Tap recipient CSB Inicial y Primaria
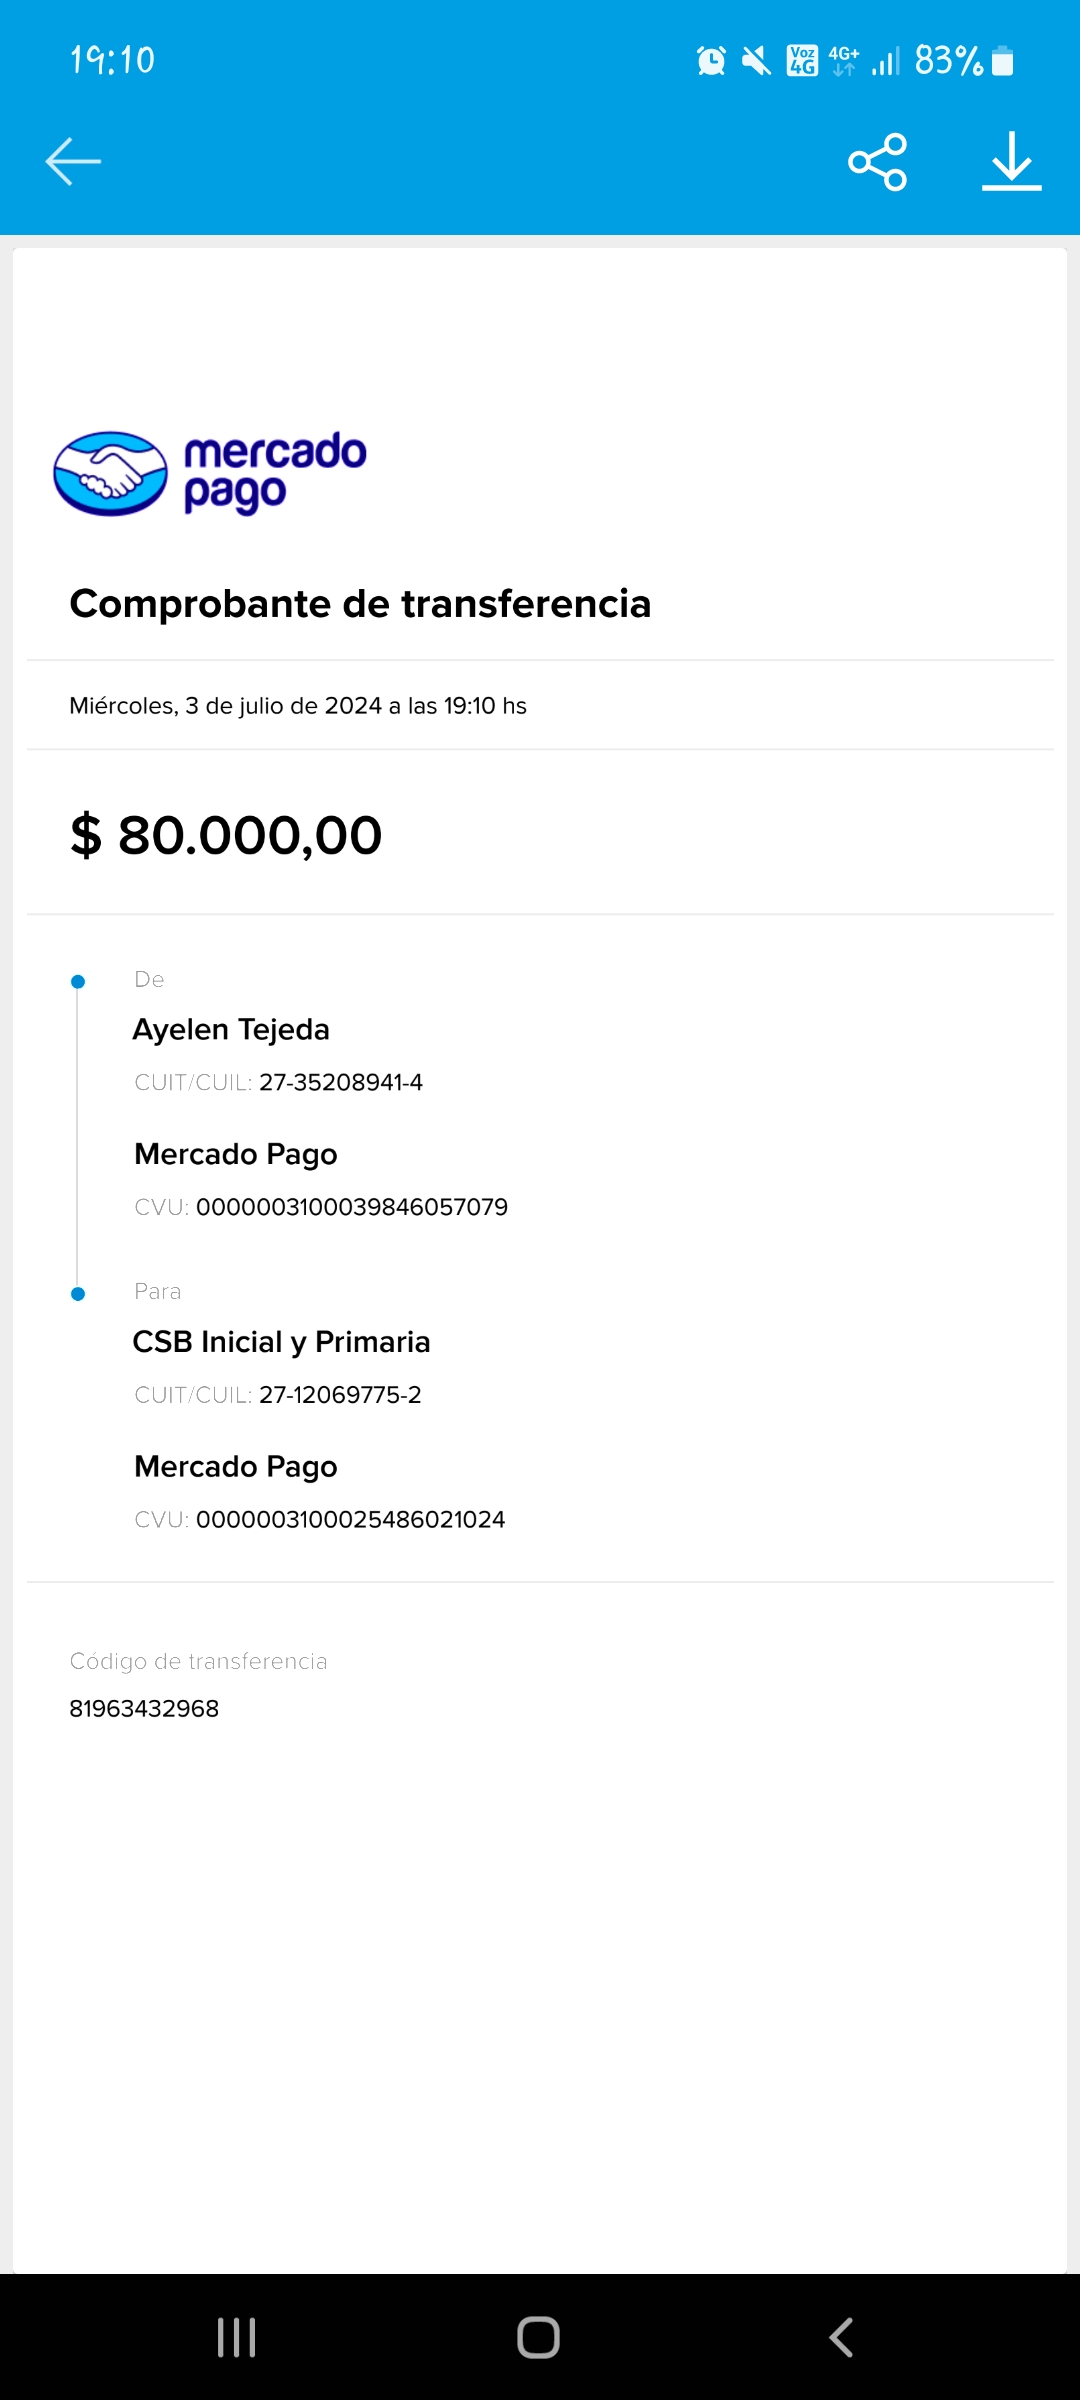This screenshot has width=1080, height=2400. tap(281, 1342)
